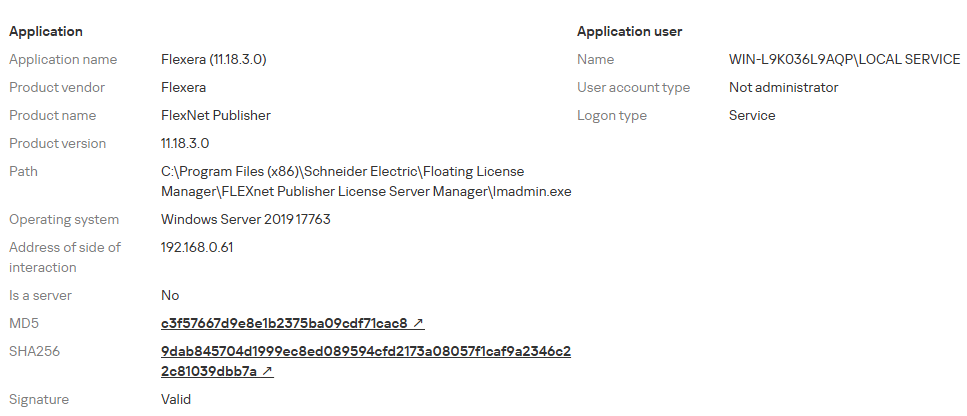Click the Signature value Valid

click(x=176, y=400)
